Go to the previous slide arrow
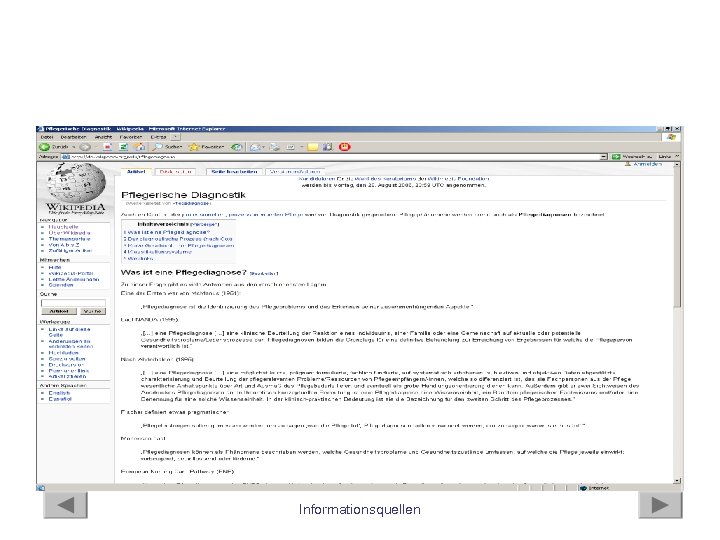The height and width of the screenshot is (540, 720). coord(66,505)
